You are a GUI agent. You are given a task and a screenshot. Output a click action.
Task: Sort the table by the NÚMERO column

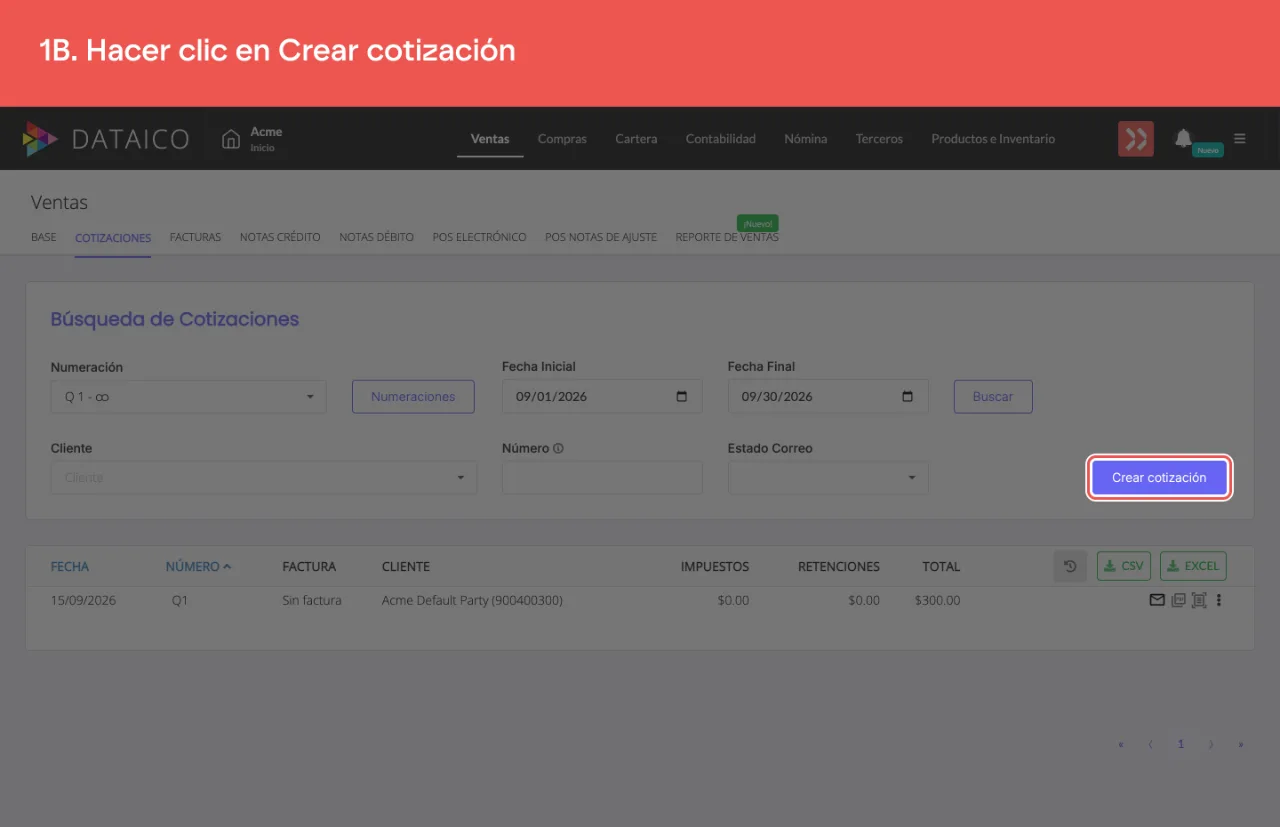click(x=198, y=566)
